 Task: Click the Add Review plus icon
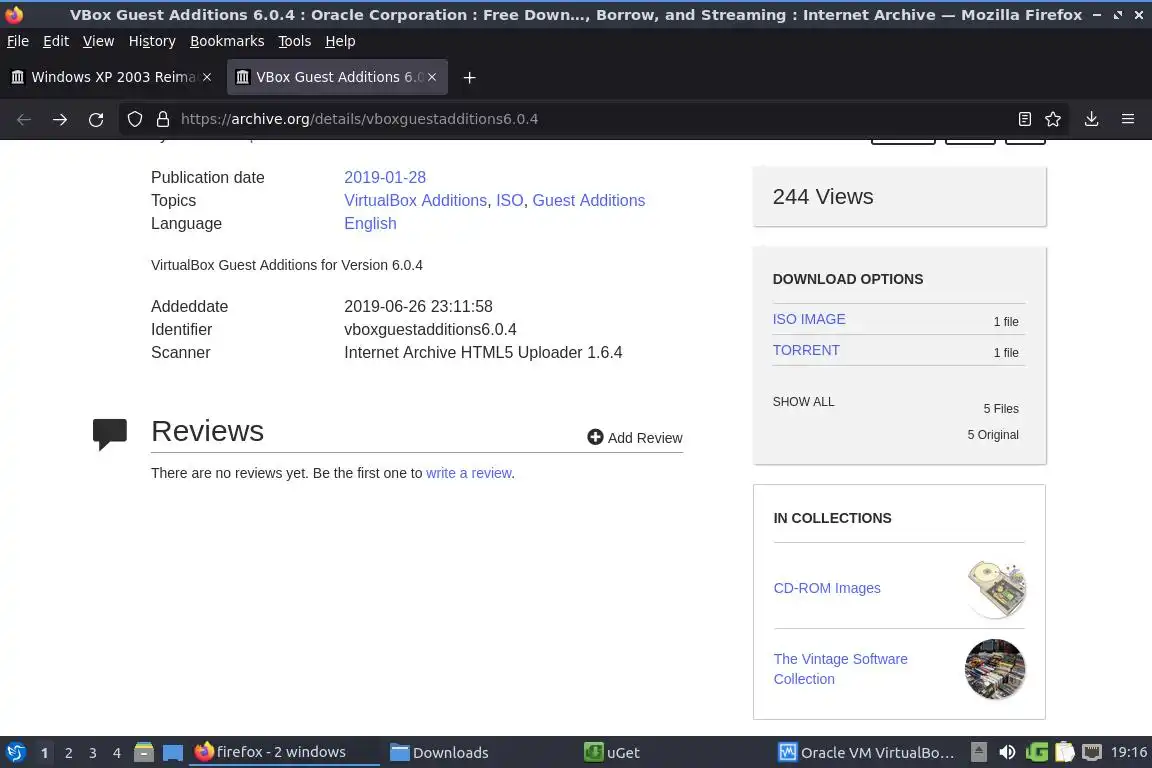[x=595, y=437]
